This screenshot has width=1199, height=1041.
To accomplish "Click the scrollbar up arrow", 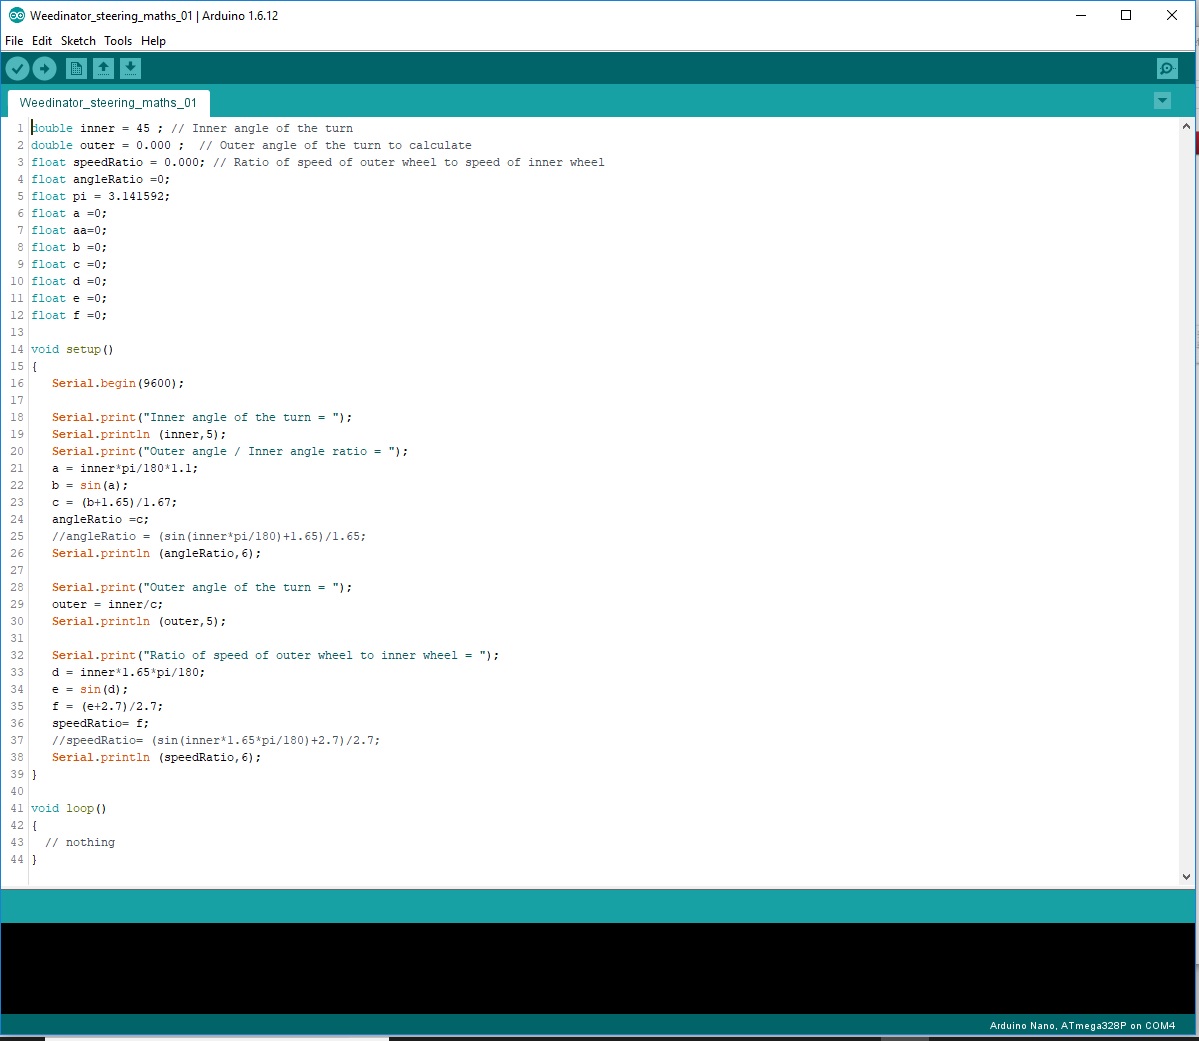I will [x=1187, y=124].
